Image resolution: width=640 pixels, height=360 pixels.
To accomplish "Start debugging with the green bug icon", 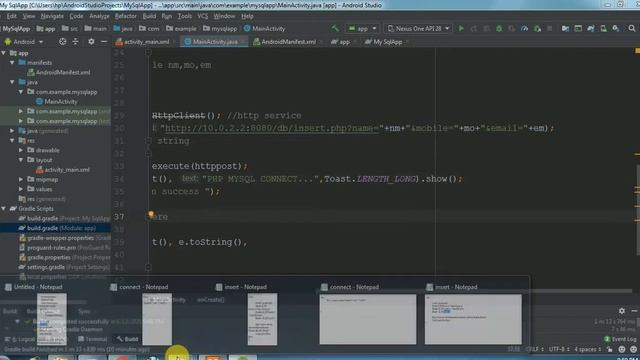I will pyautogui.click(x=499, y=29).
